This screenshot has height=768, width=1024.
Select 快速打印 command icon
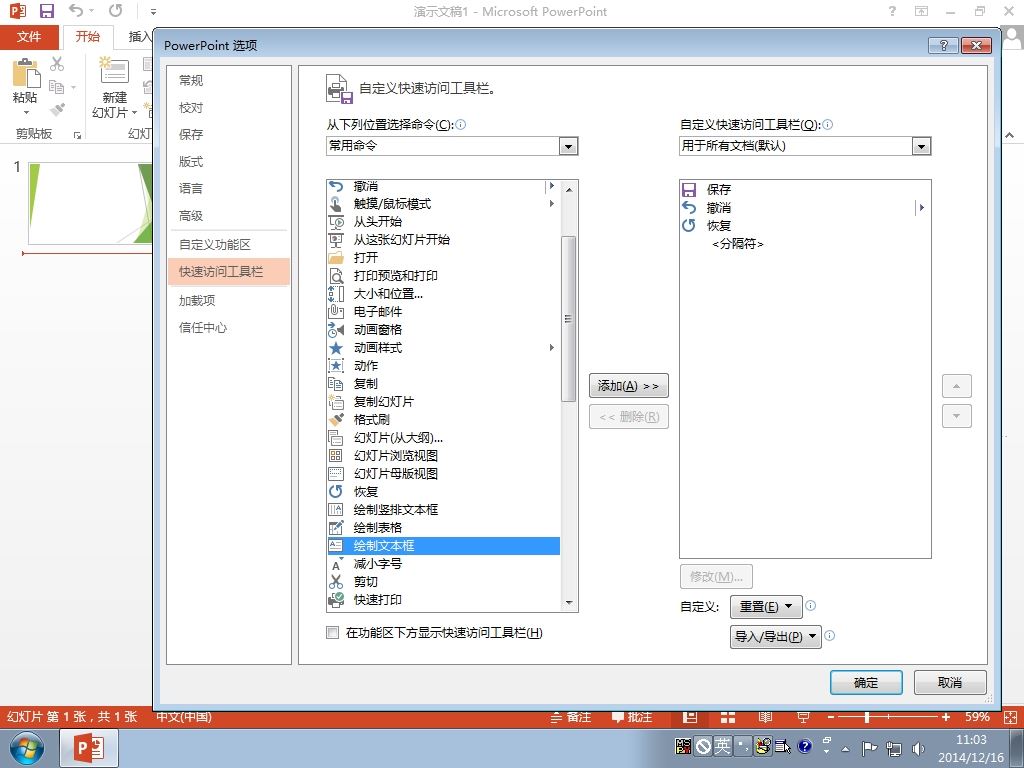pos(336,600)
